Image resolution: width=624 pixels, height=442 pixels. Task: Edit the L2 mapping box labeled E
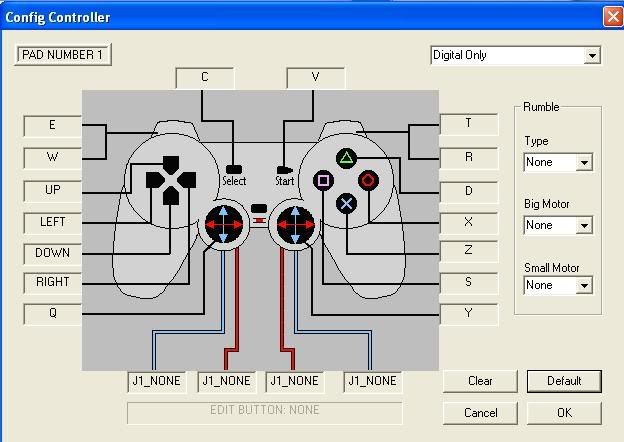[x=53, y=126]
